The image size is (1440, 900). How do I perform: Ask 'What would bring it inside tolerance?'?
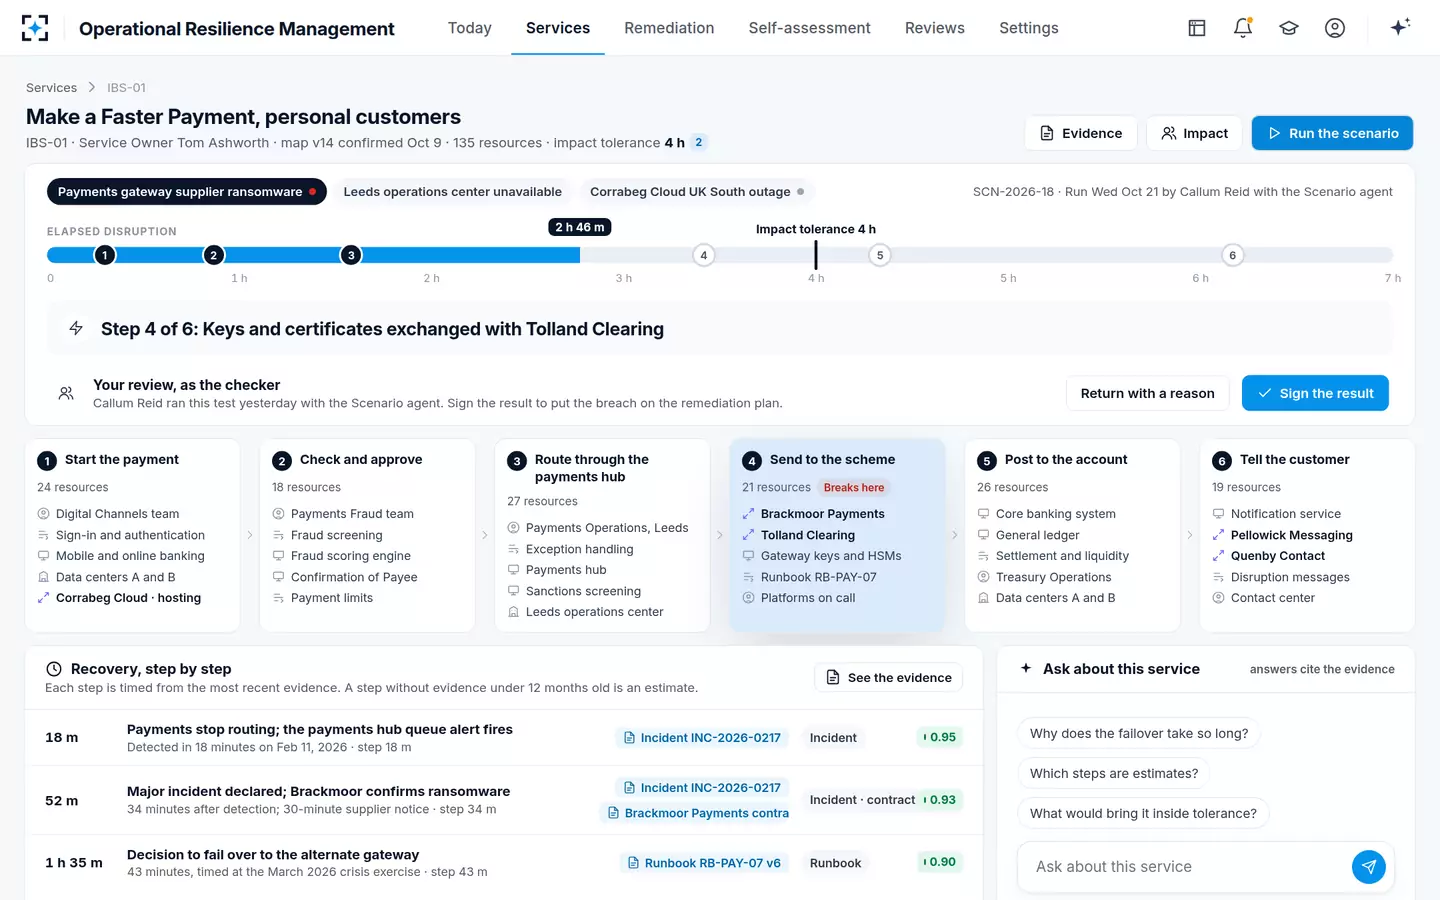pos(1143,813)
